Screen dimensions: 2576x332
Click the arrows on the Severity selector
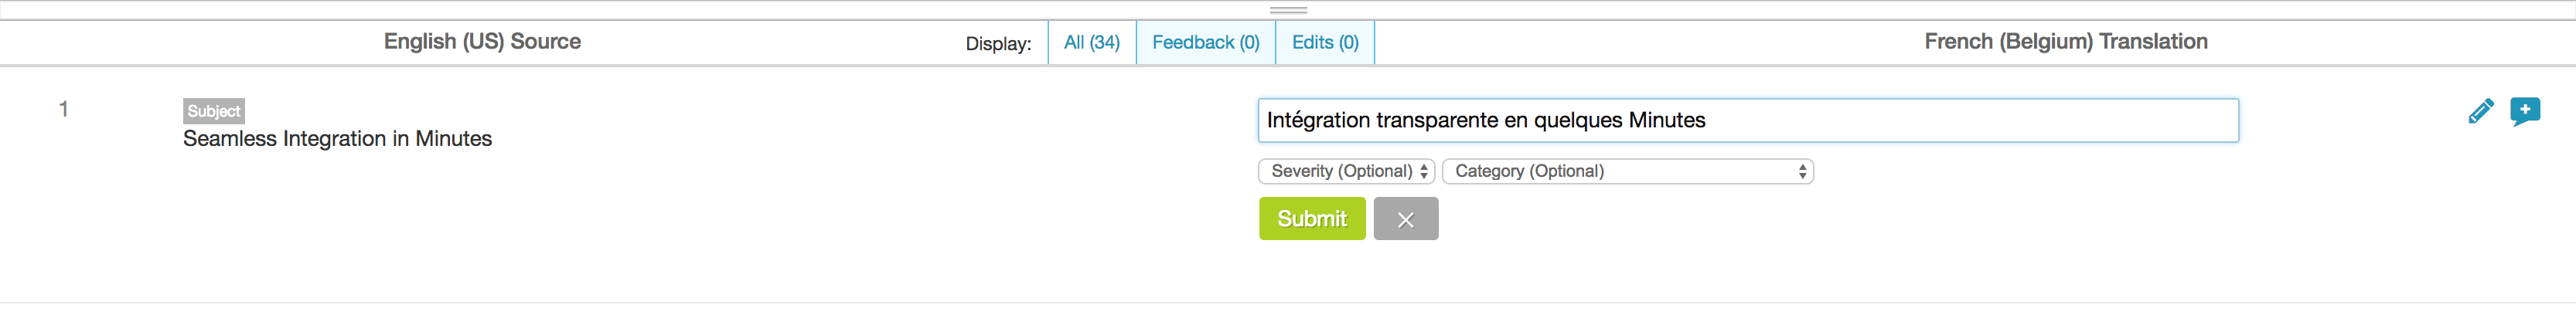tap(1424, 172)
